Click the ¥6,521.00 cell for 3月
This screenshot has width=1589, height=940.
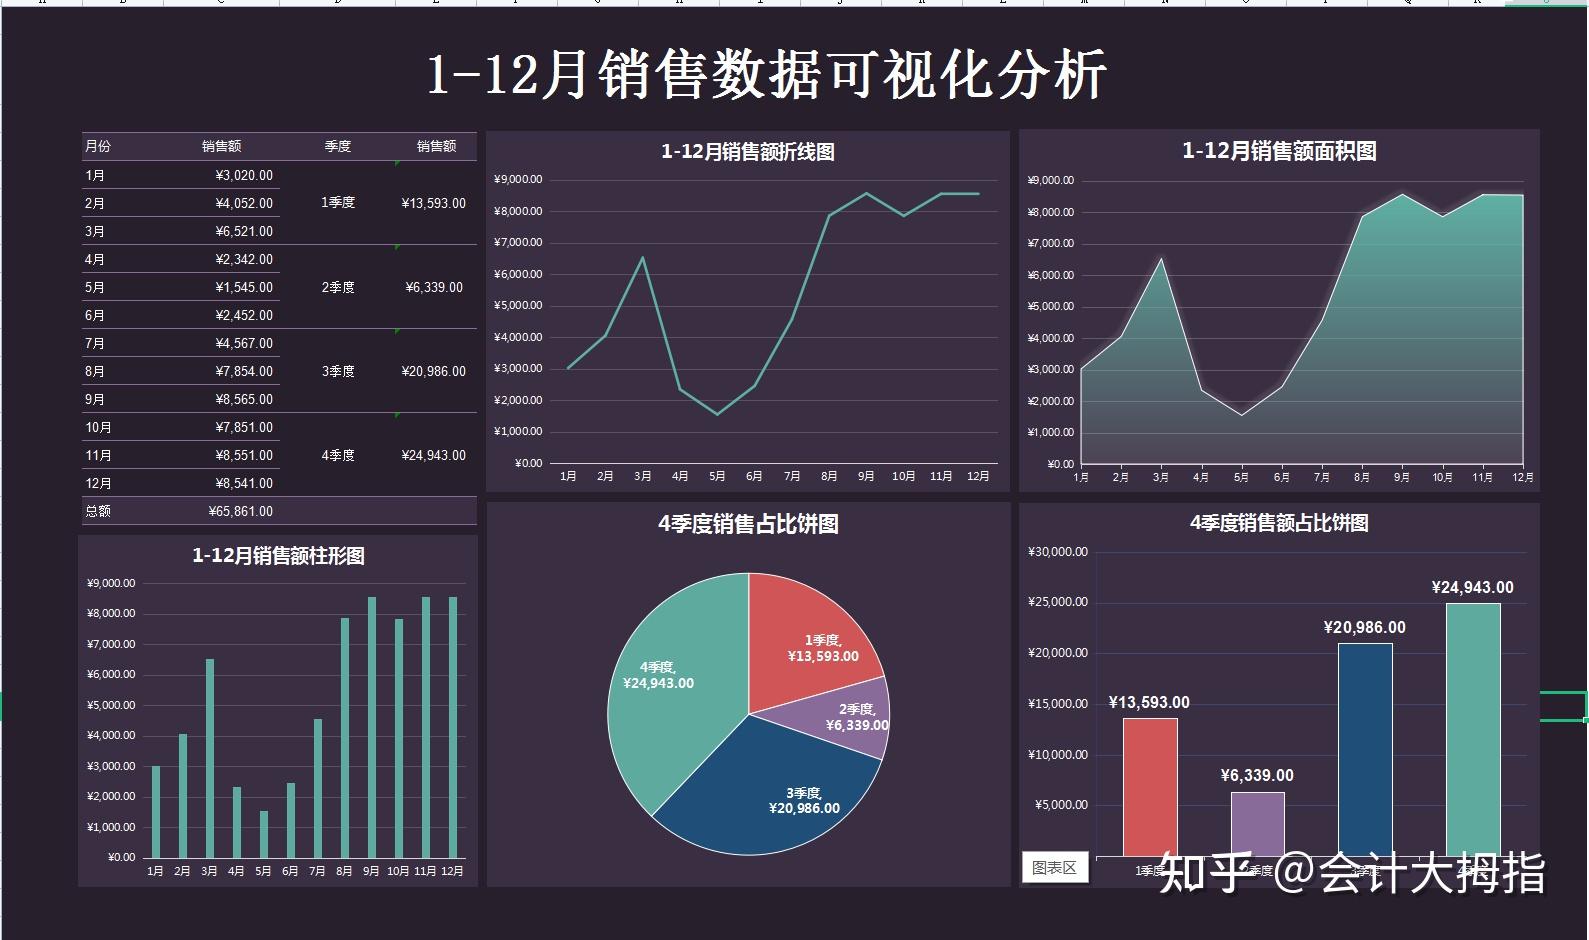tap(244, 231)
